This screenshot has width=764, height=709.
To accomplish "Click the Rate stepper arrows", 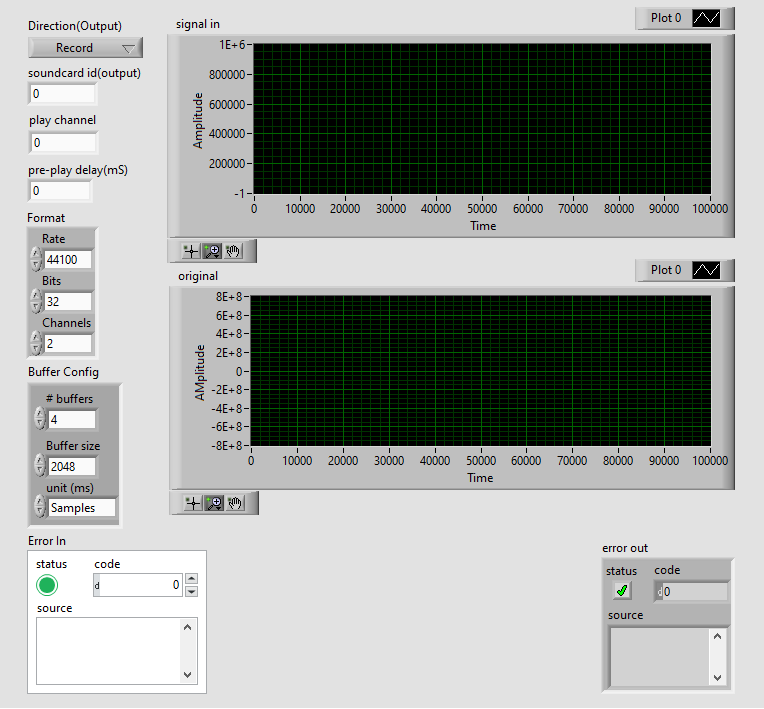I will [36, 259].
